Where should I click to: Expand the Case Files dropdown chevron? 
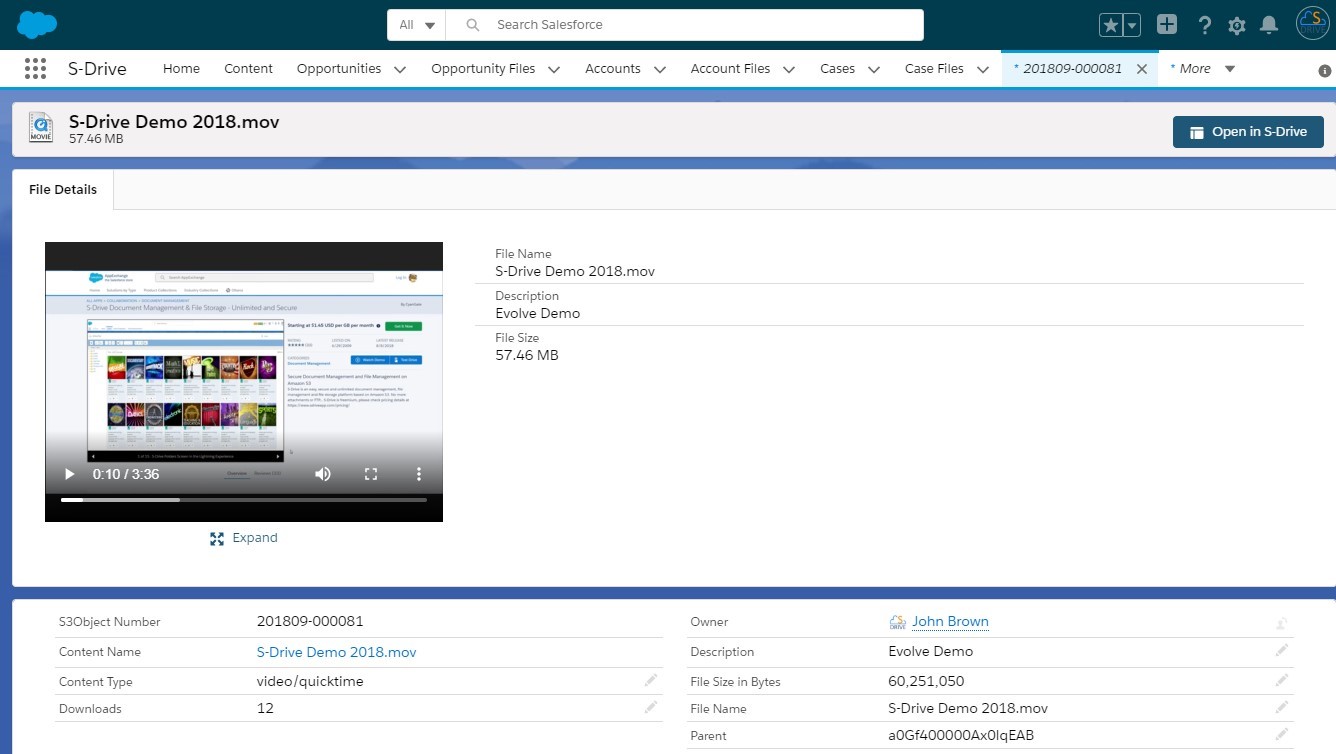(983, 70)
